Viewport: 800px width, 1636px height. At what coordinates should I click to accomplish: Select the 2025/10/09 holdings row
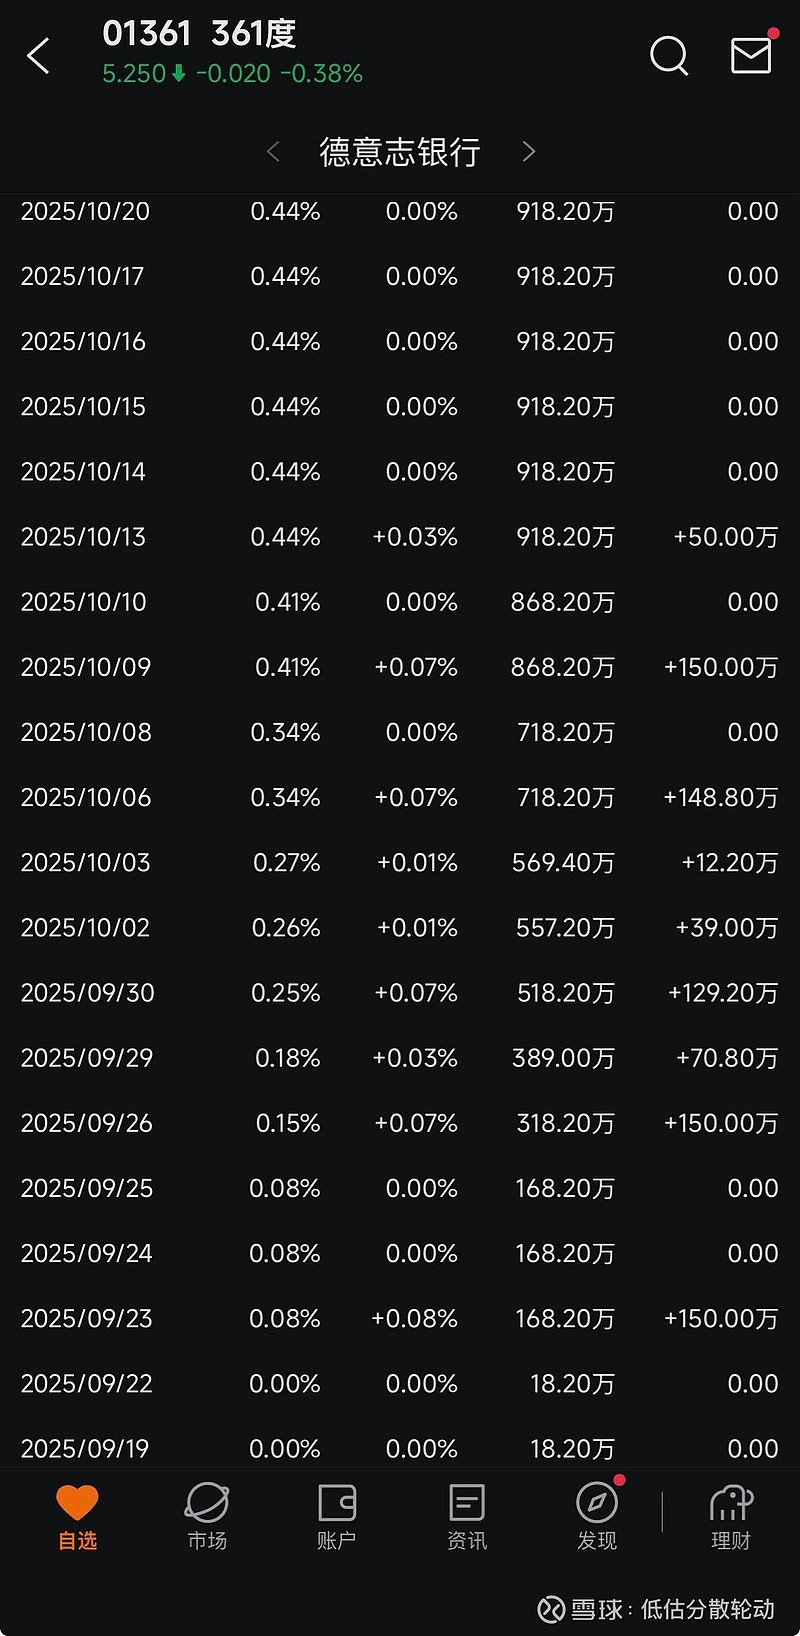tap(400, 667)
